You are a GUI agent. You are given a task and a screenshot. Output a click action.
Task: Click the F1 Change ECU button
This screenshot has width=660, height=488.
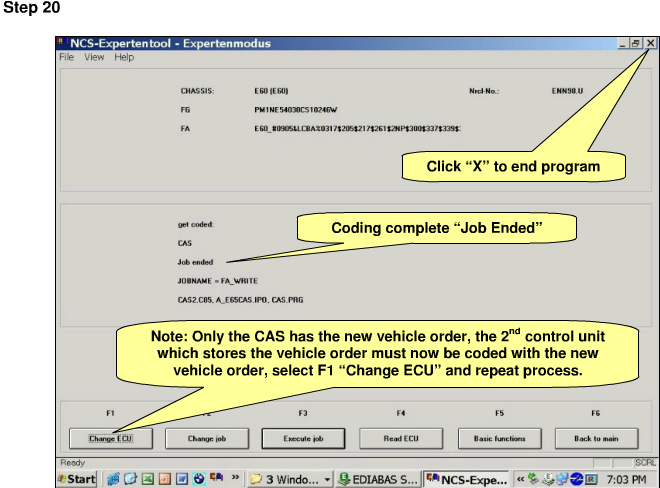coord(111,439)
